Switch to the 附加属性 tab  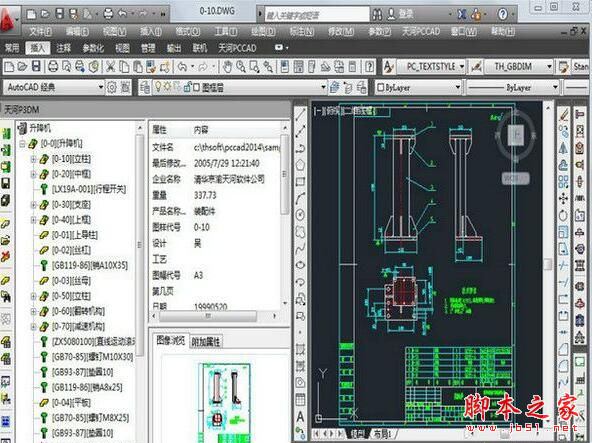(x=206, y=342)
